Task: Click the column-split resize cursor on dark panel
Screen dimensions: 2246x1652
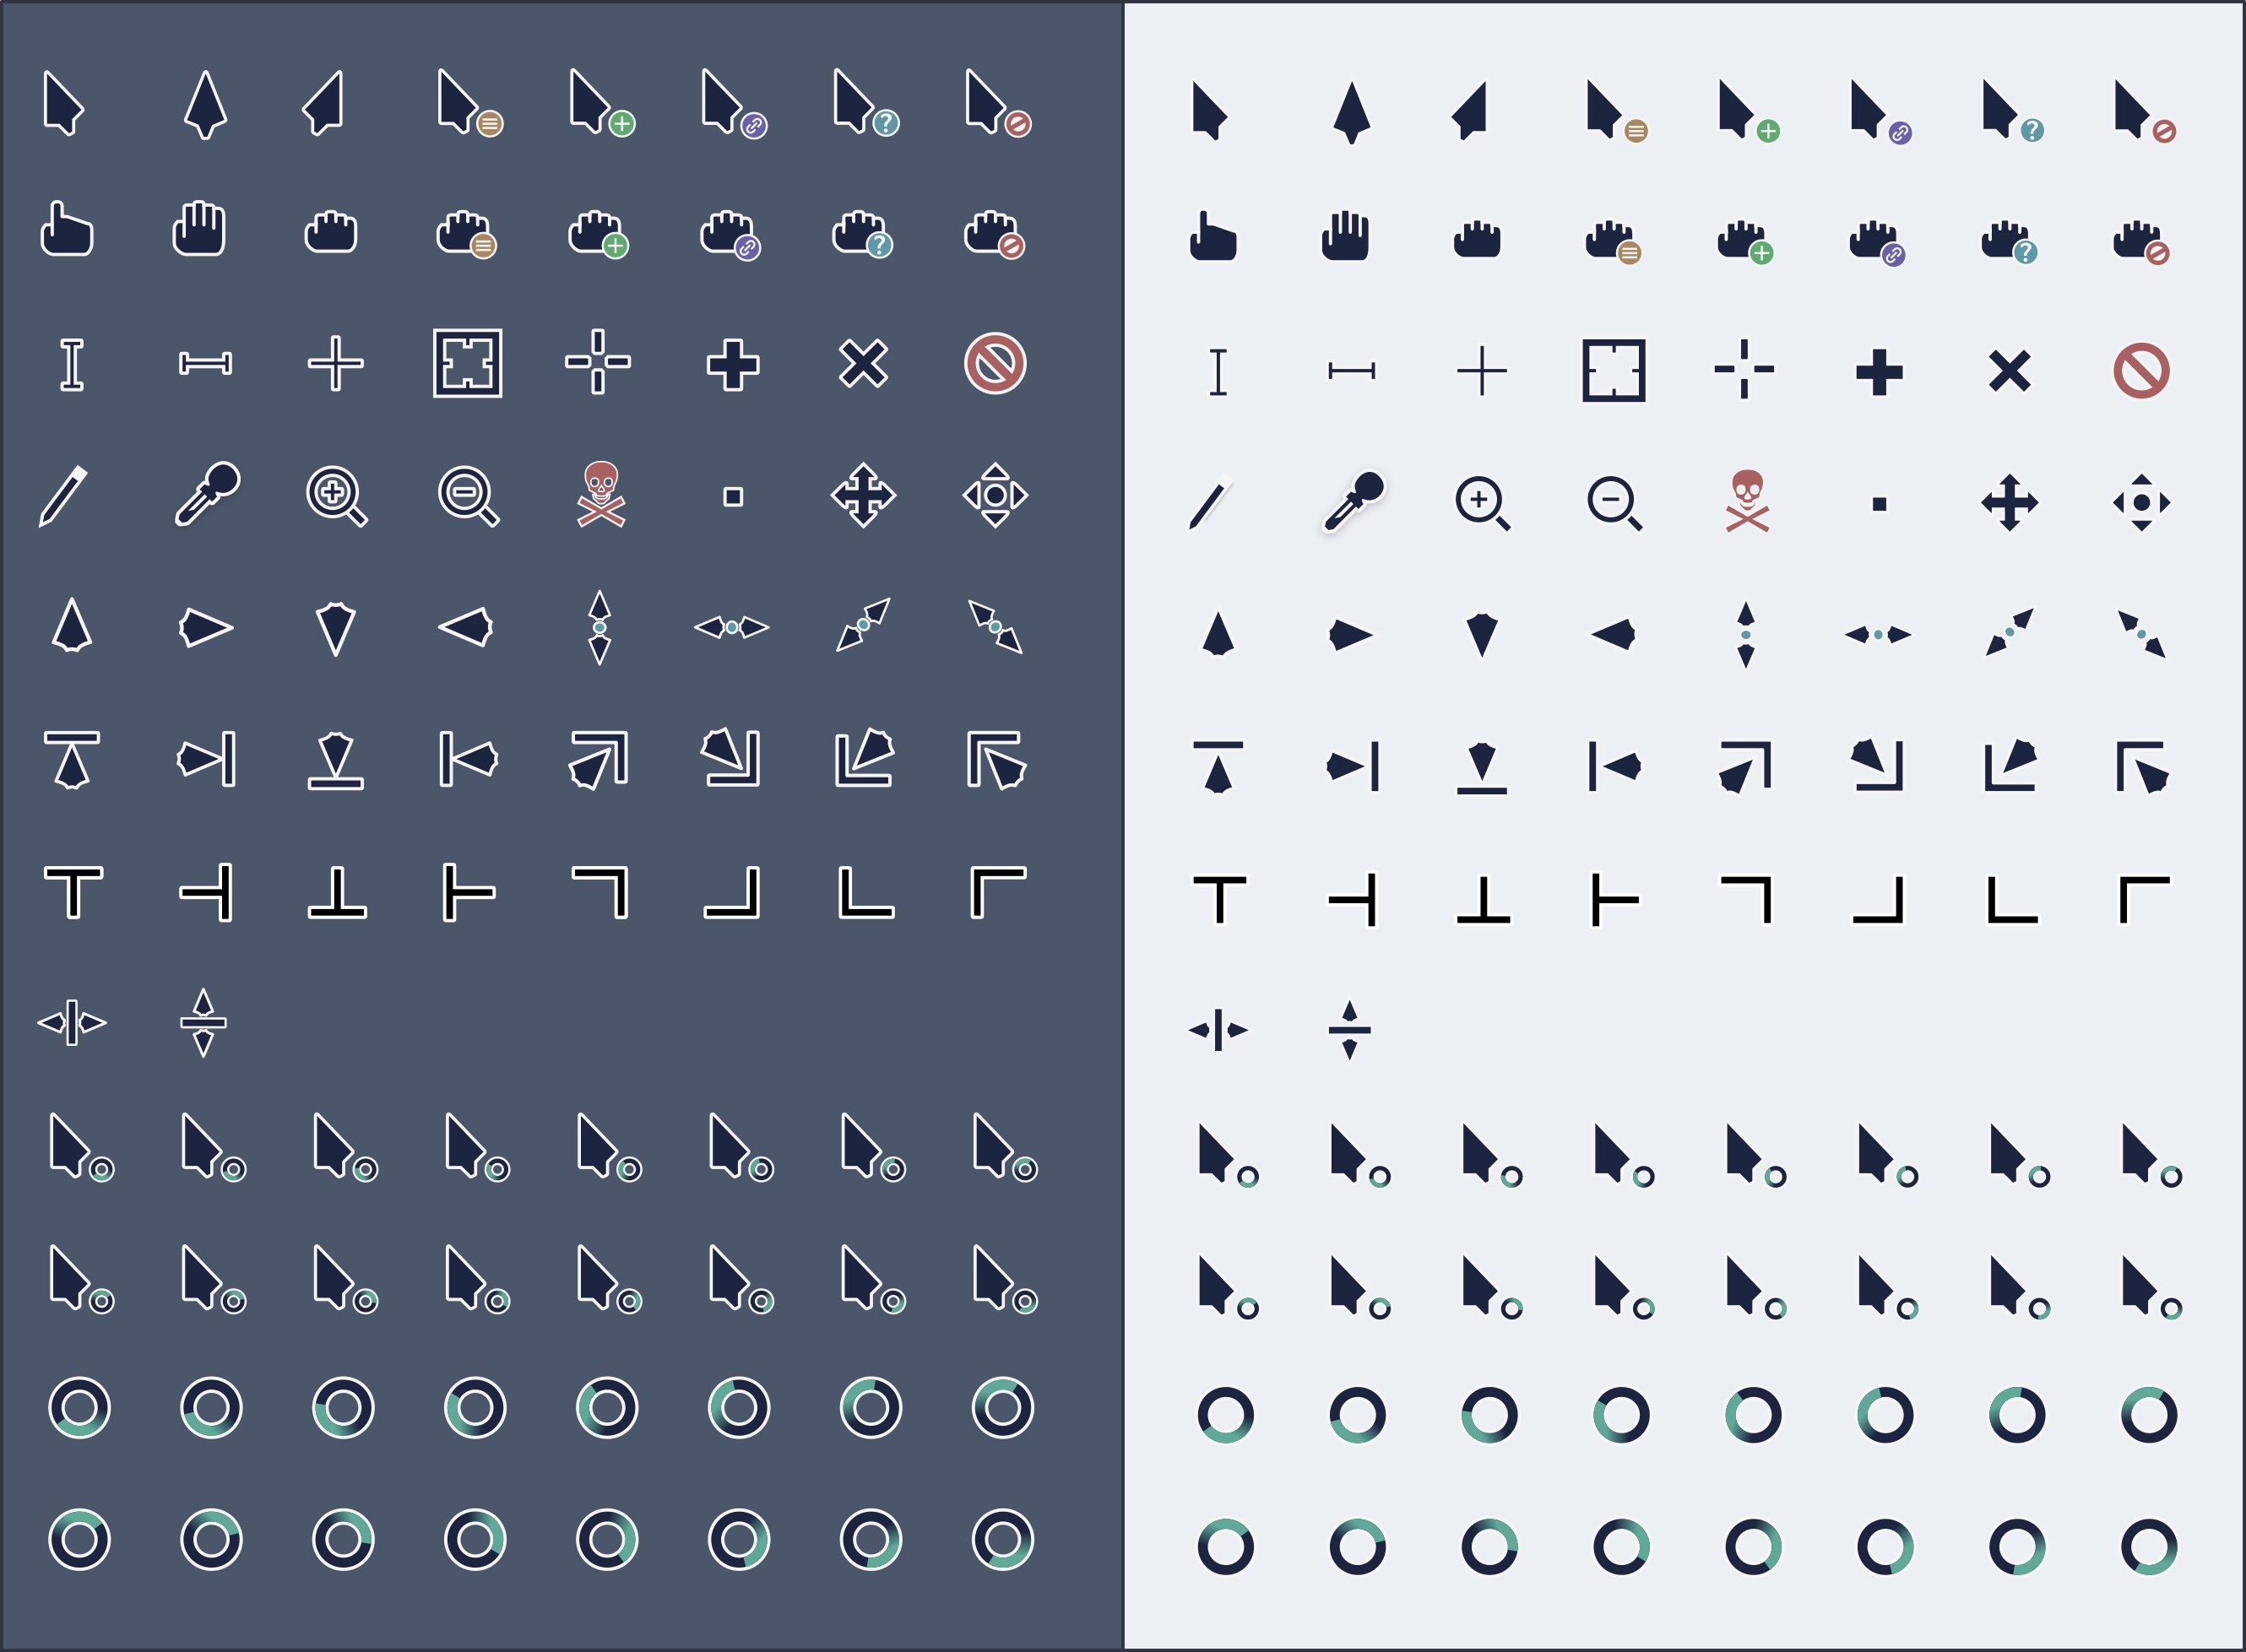Action: click(71, 1022)
